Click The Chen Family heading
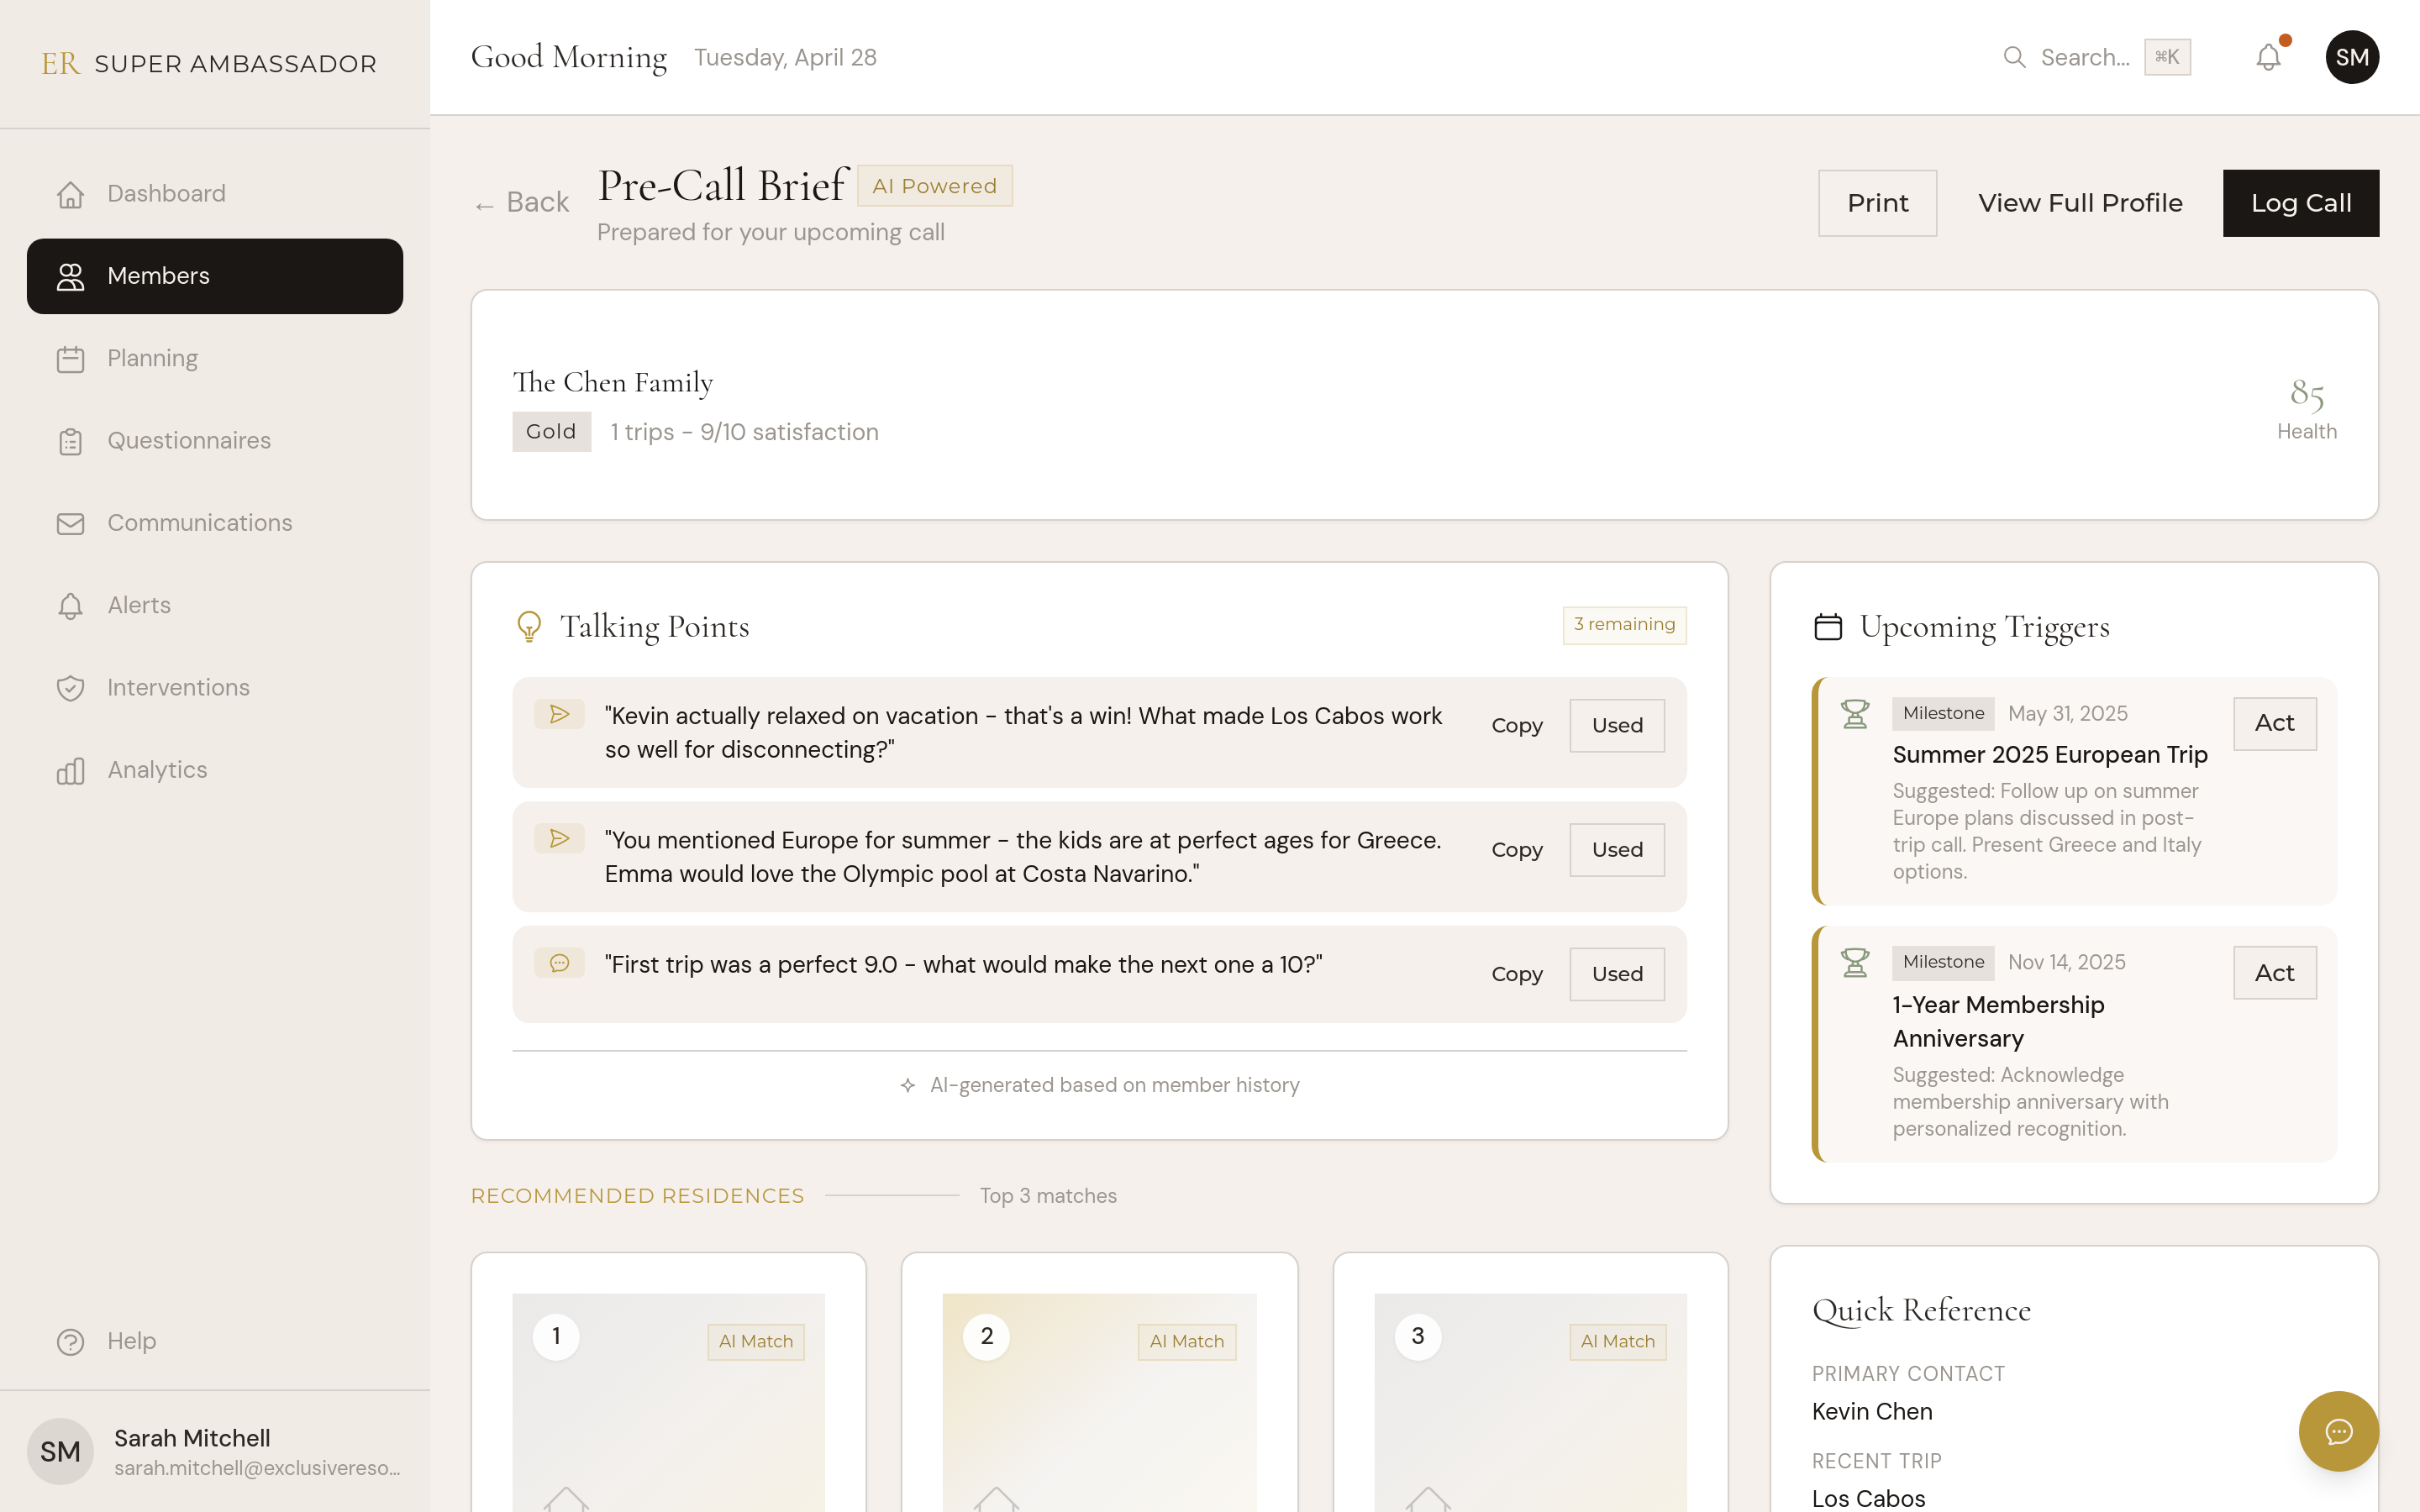 (x=613, y=383)
